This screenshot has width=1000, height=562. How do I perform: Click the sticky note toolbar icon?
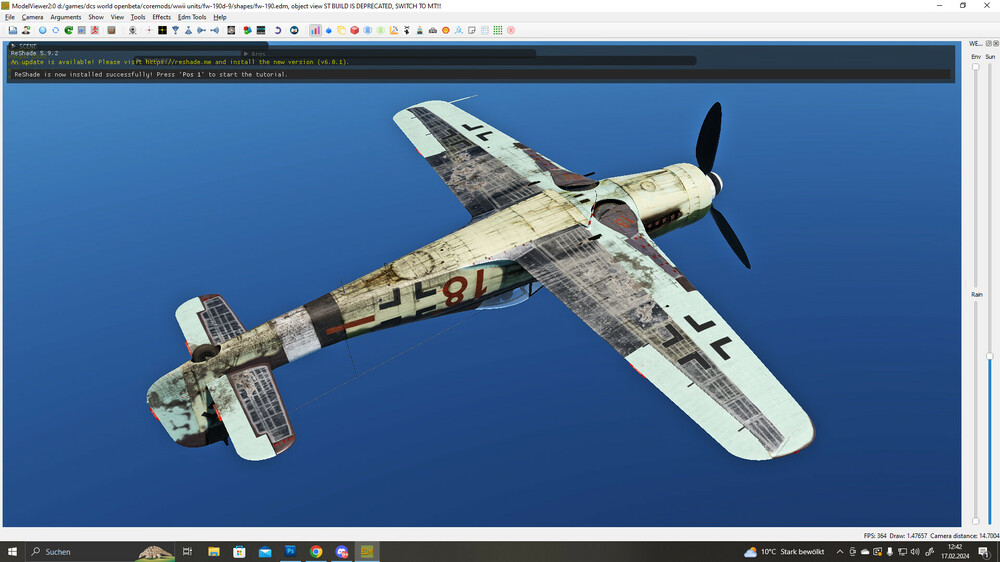(x=472, y=30)
